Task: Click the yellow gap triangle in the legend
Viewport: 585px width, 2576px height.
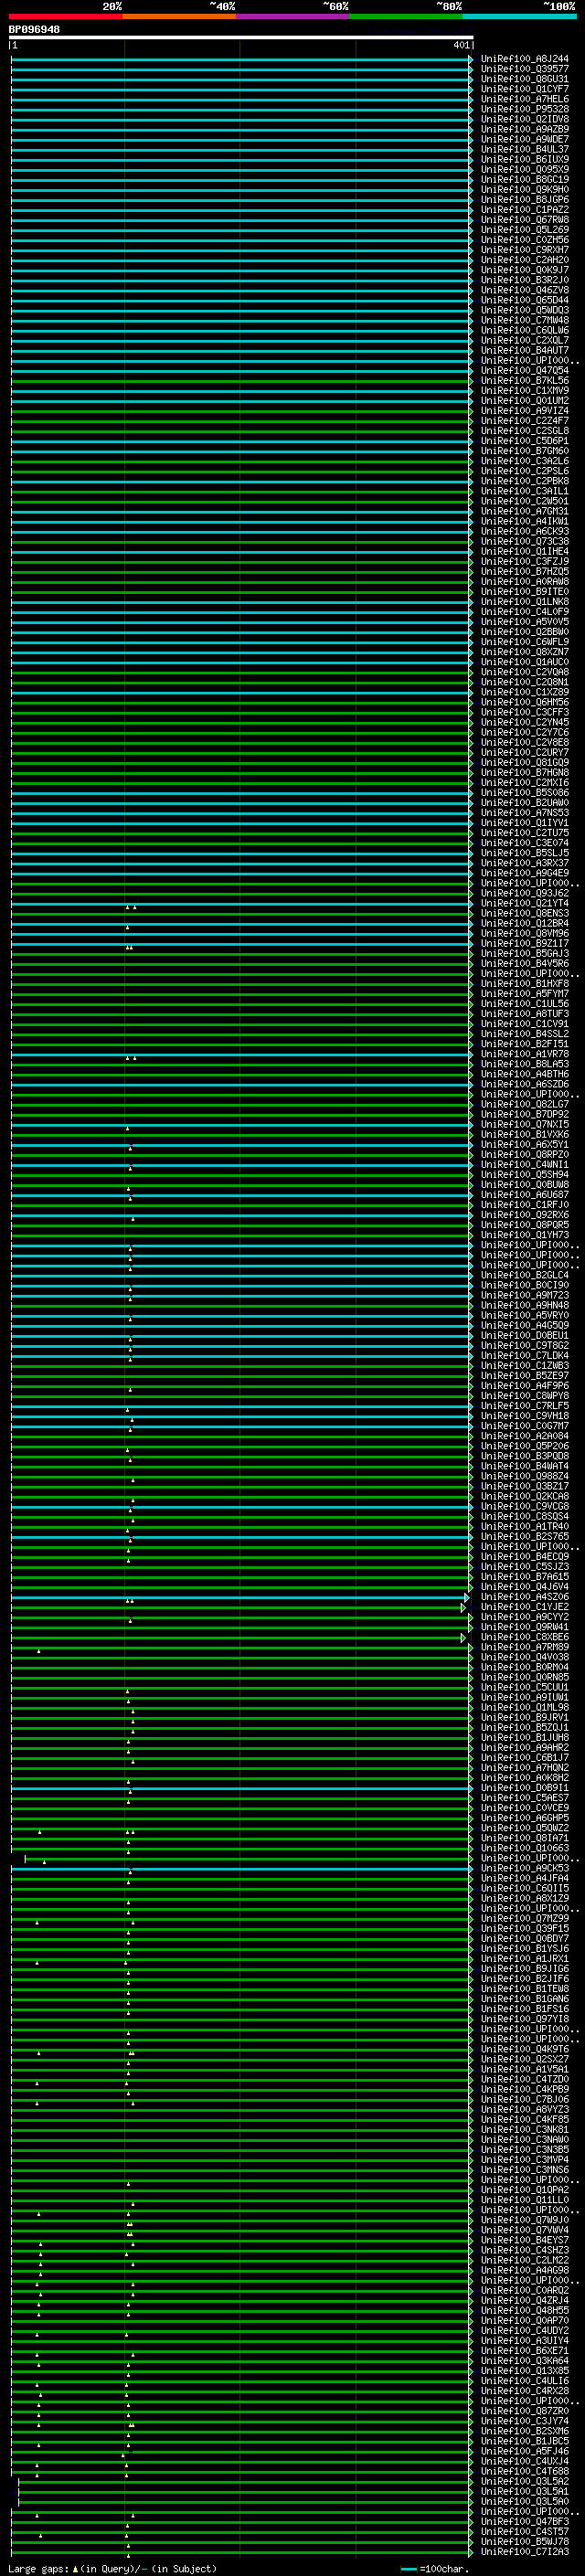Action: pyautogui.click(x=75, y=2569)
